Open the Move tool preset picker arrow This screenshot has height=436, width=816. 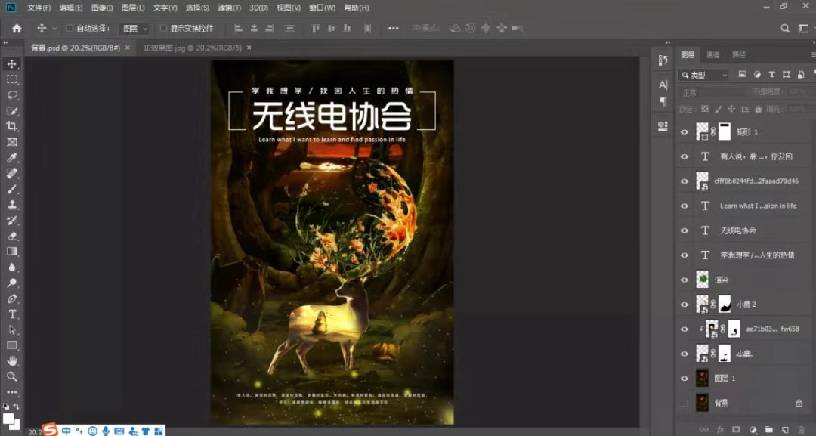tap(54, 29)
